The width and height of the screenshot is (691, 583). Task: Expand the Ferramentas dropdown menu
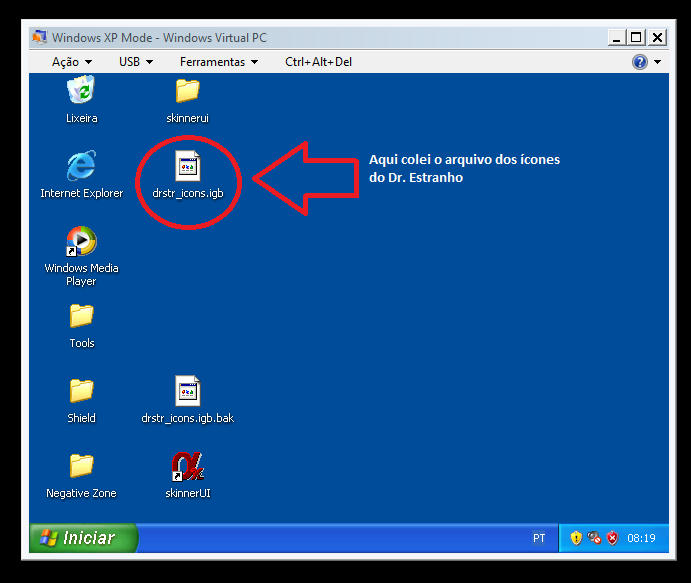click(219, 62)
